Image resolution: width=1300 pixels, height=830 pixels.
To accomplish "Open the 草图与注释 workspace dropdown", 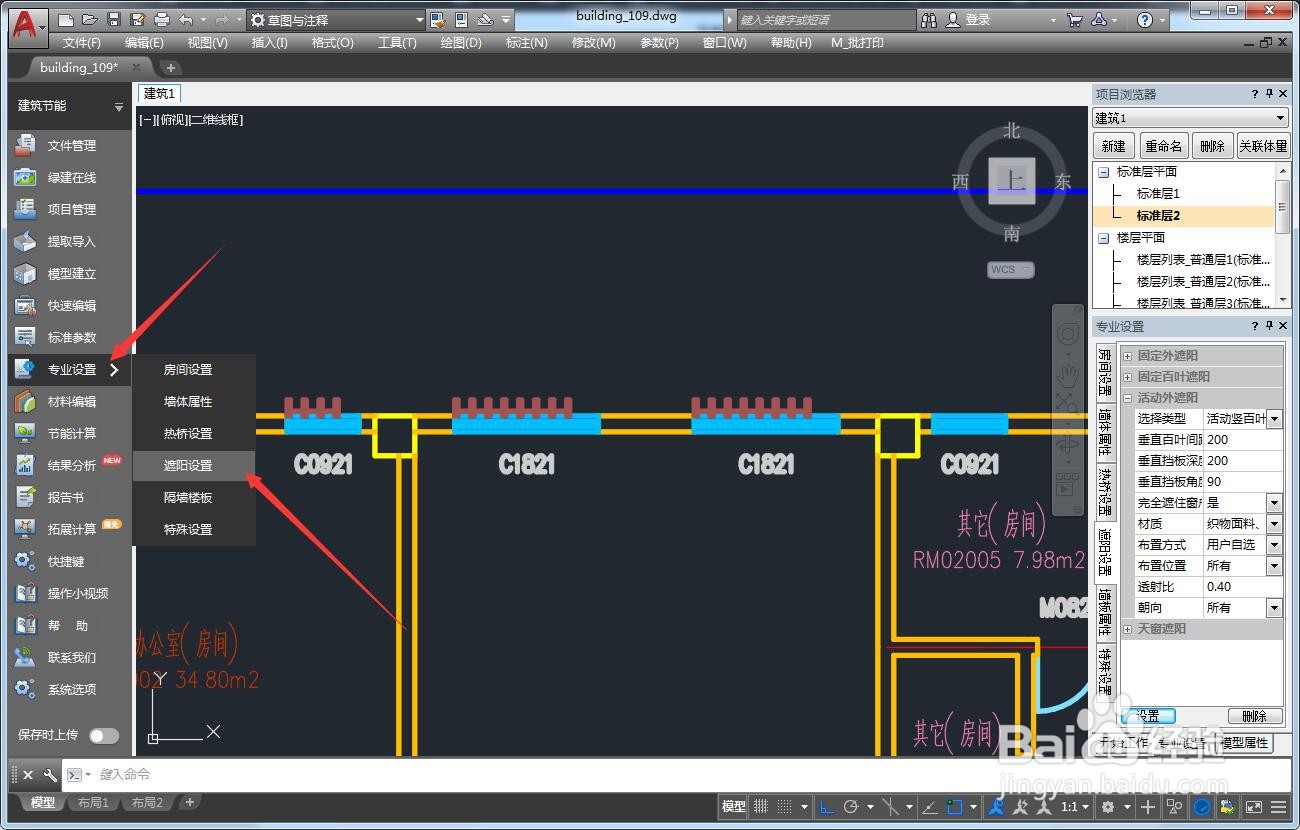I will (x=336, y=20).
